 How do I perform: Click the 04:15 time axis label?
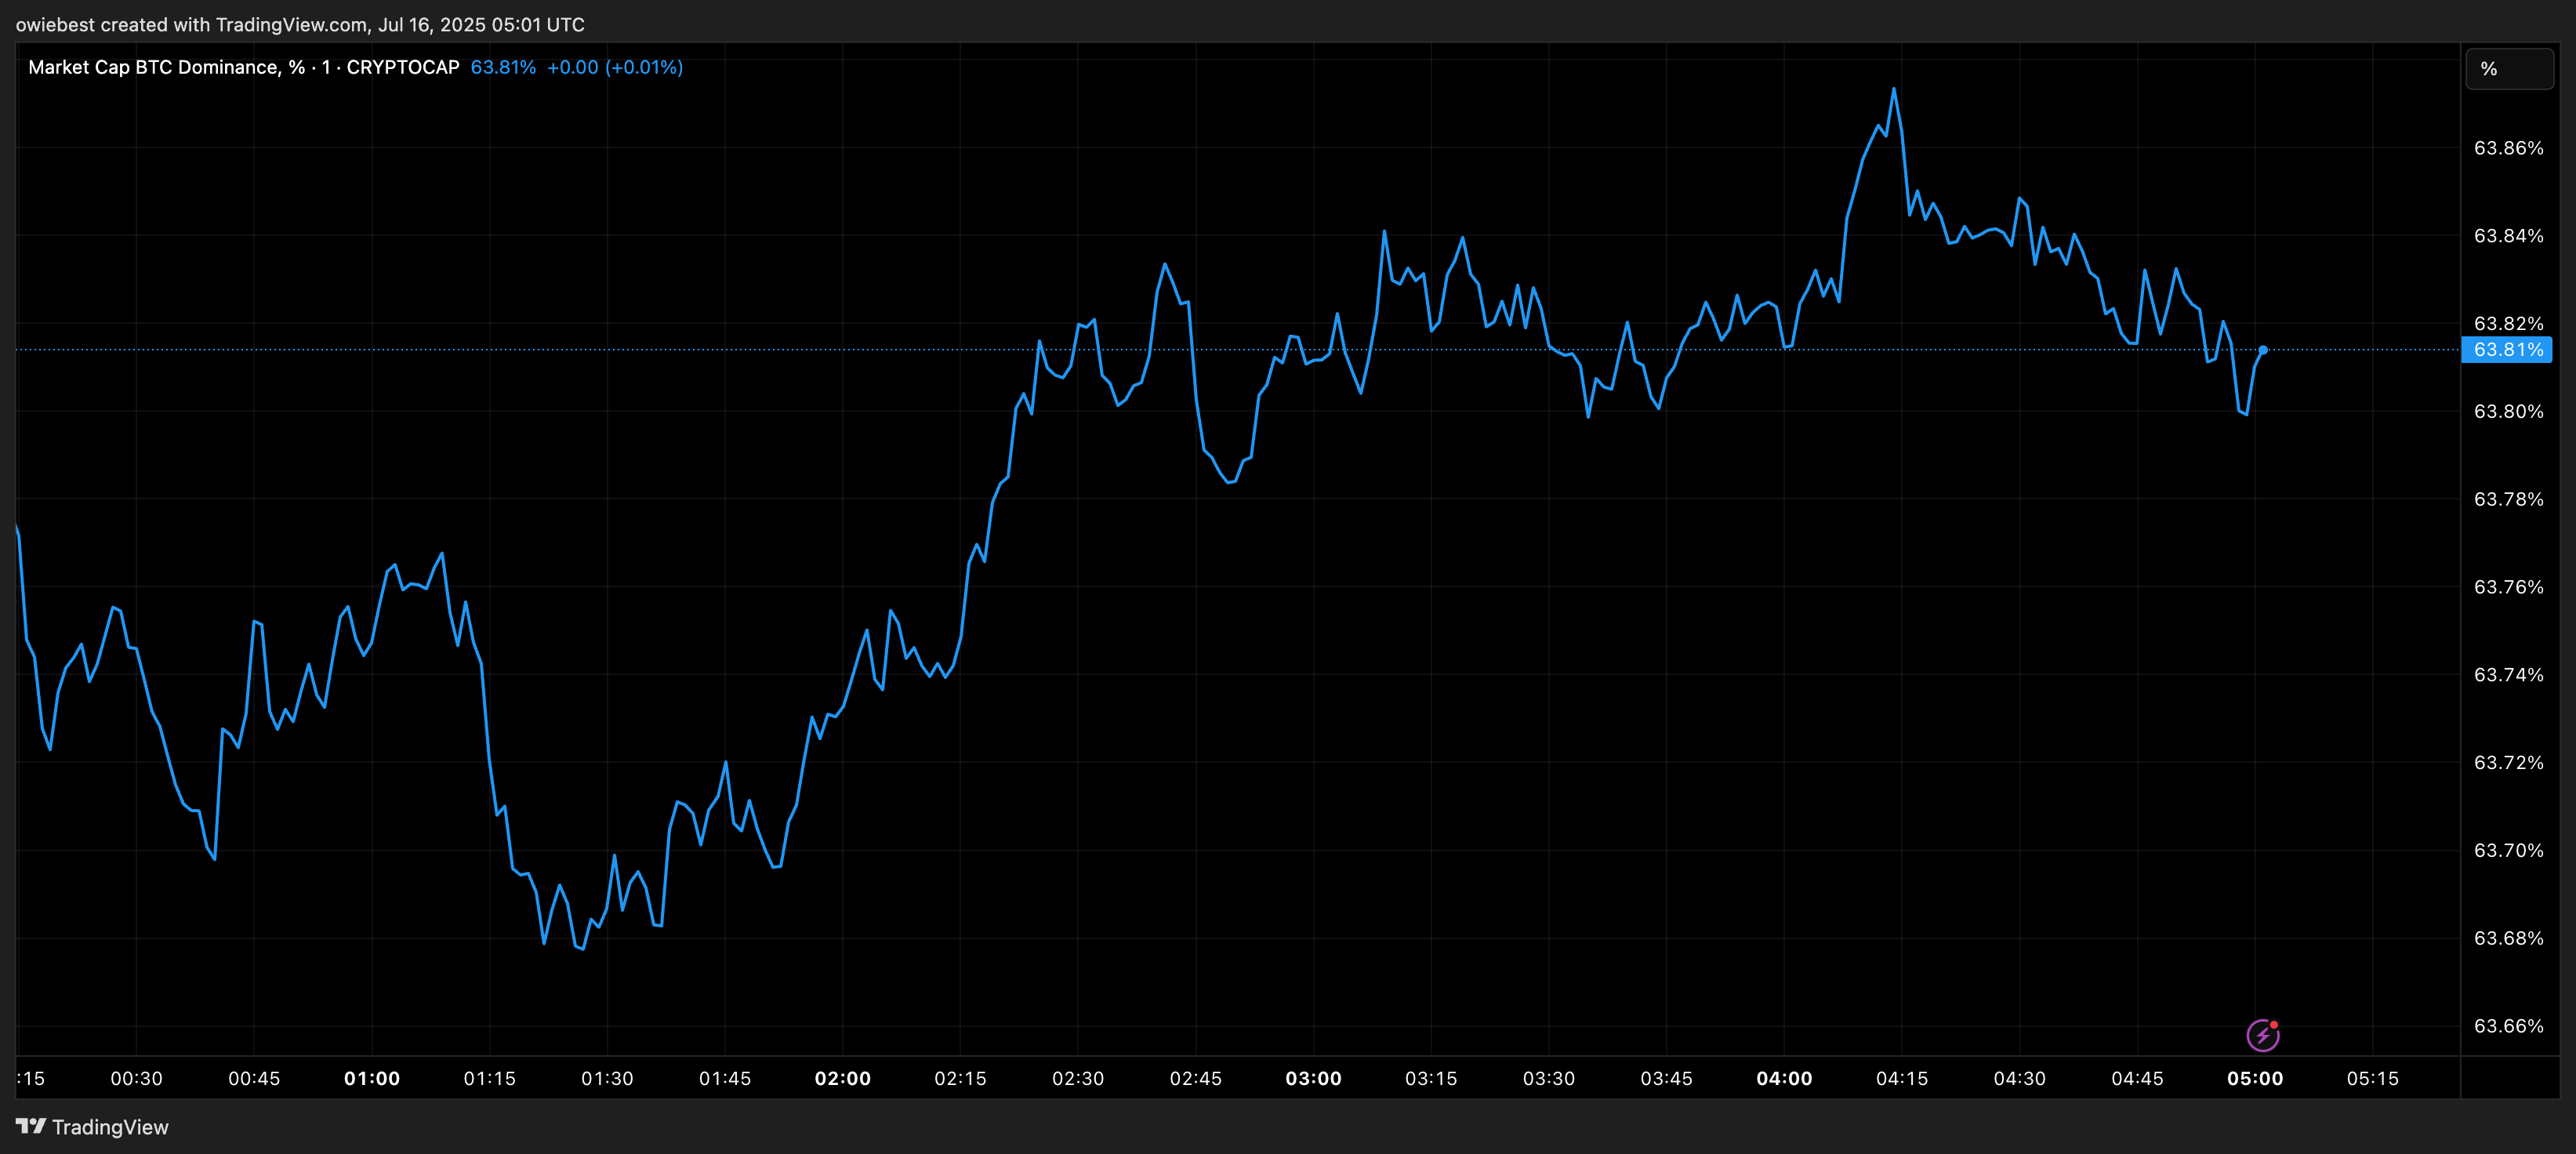tap(1902, 1078)
